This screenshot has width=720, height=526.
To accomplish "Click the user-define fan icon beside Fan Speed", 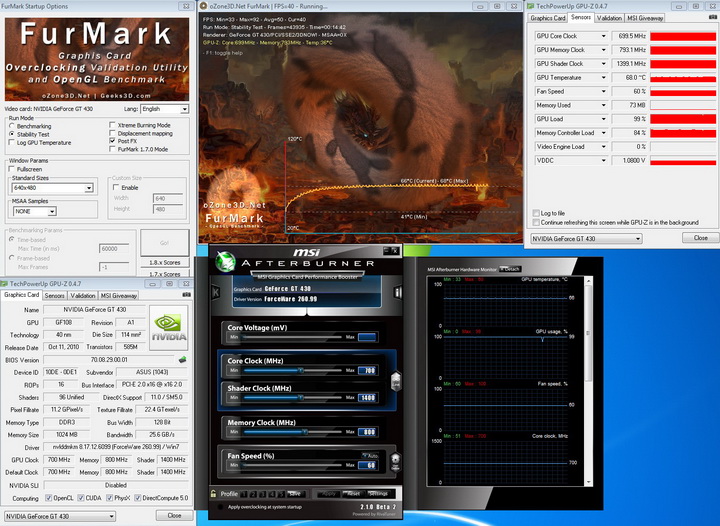I will [x=395, y=462].
